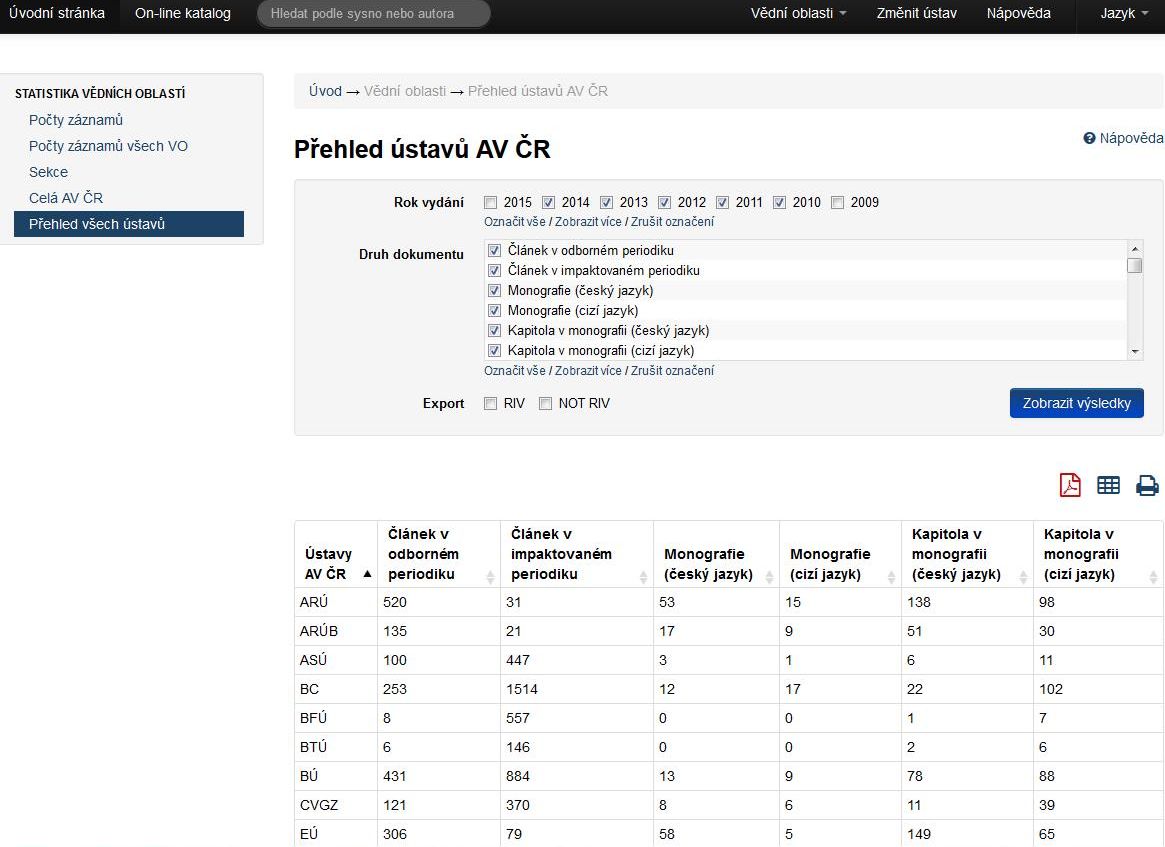The width and height of the screenshot is (1165, 847).
Task: Toggle Kapitola v monografii (cizí jazyk) checkbox
Action: [x=494, y=351]
